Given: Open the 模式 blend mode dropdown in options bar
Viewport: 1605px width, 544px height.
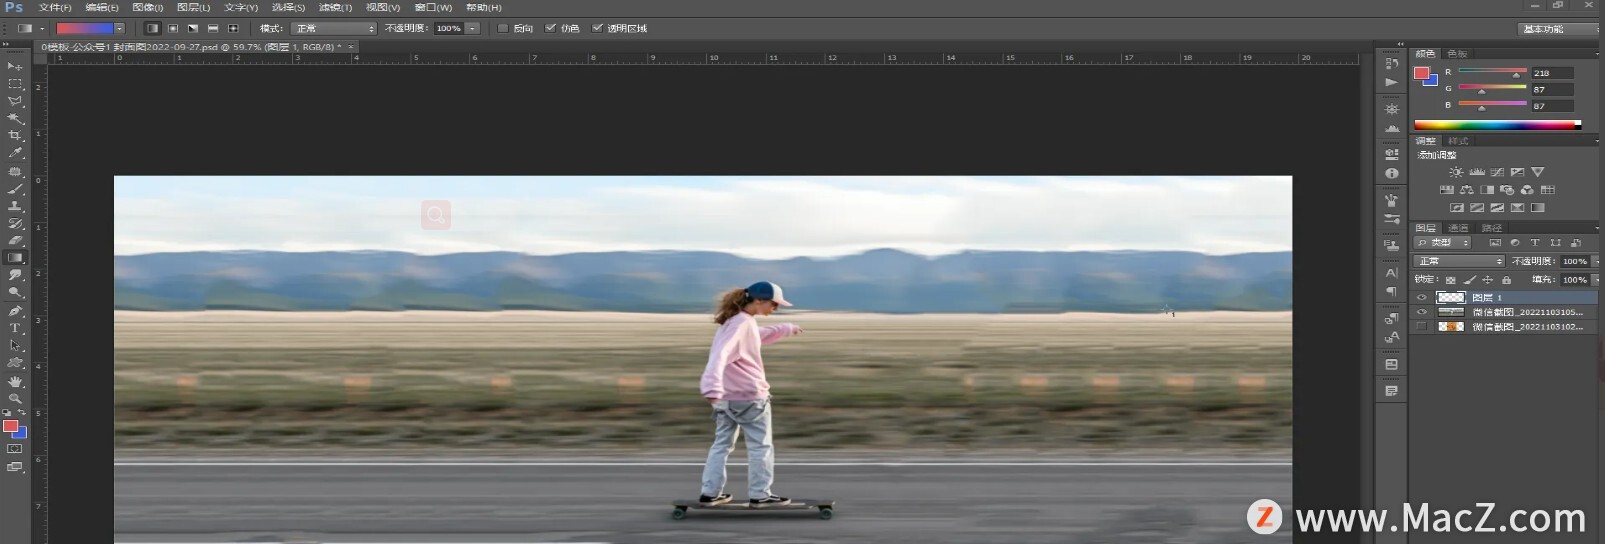Looking at the screenshot, I should click(x=334, y=28).
